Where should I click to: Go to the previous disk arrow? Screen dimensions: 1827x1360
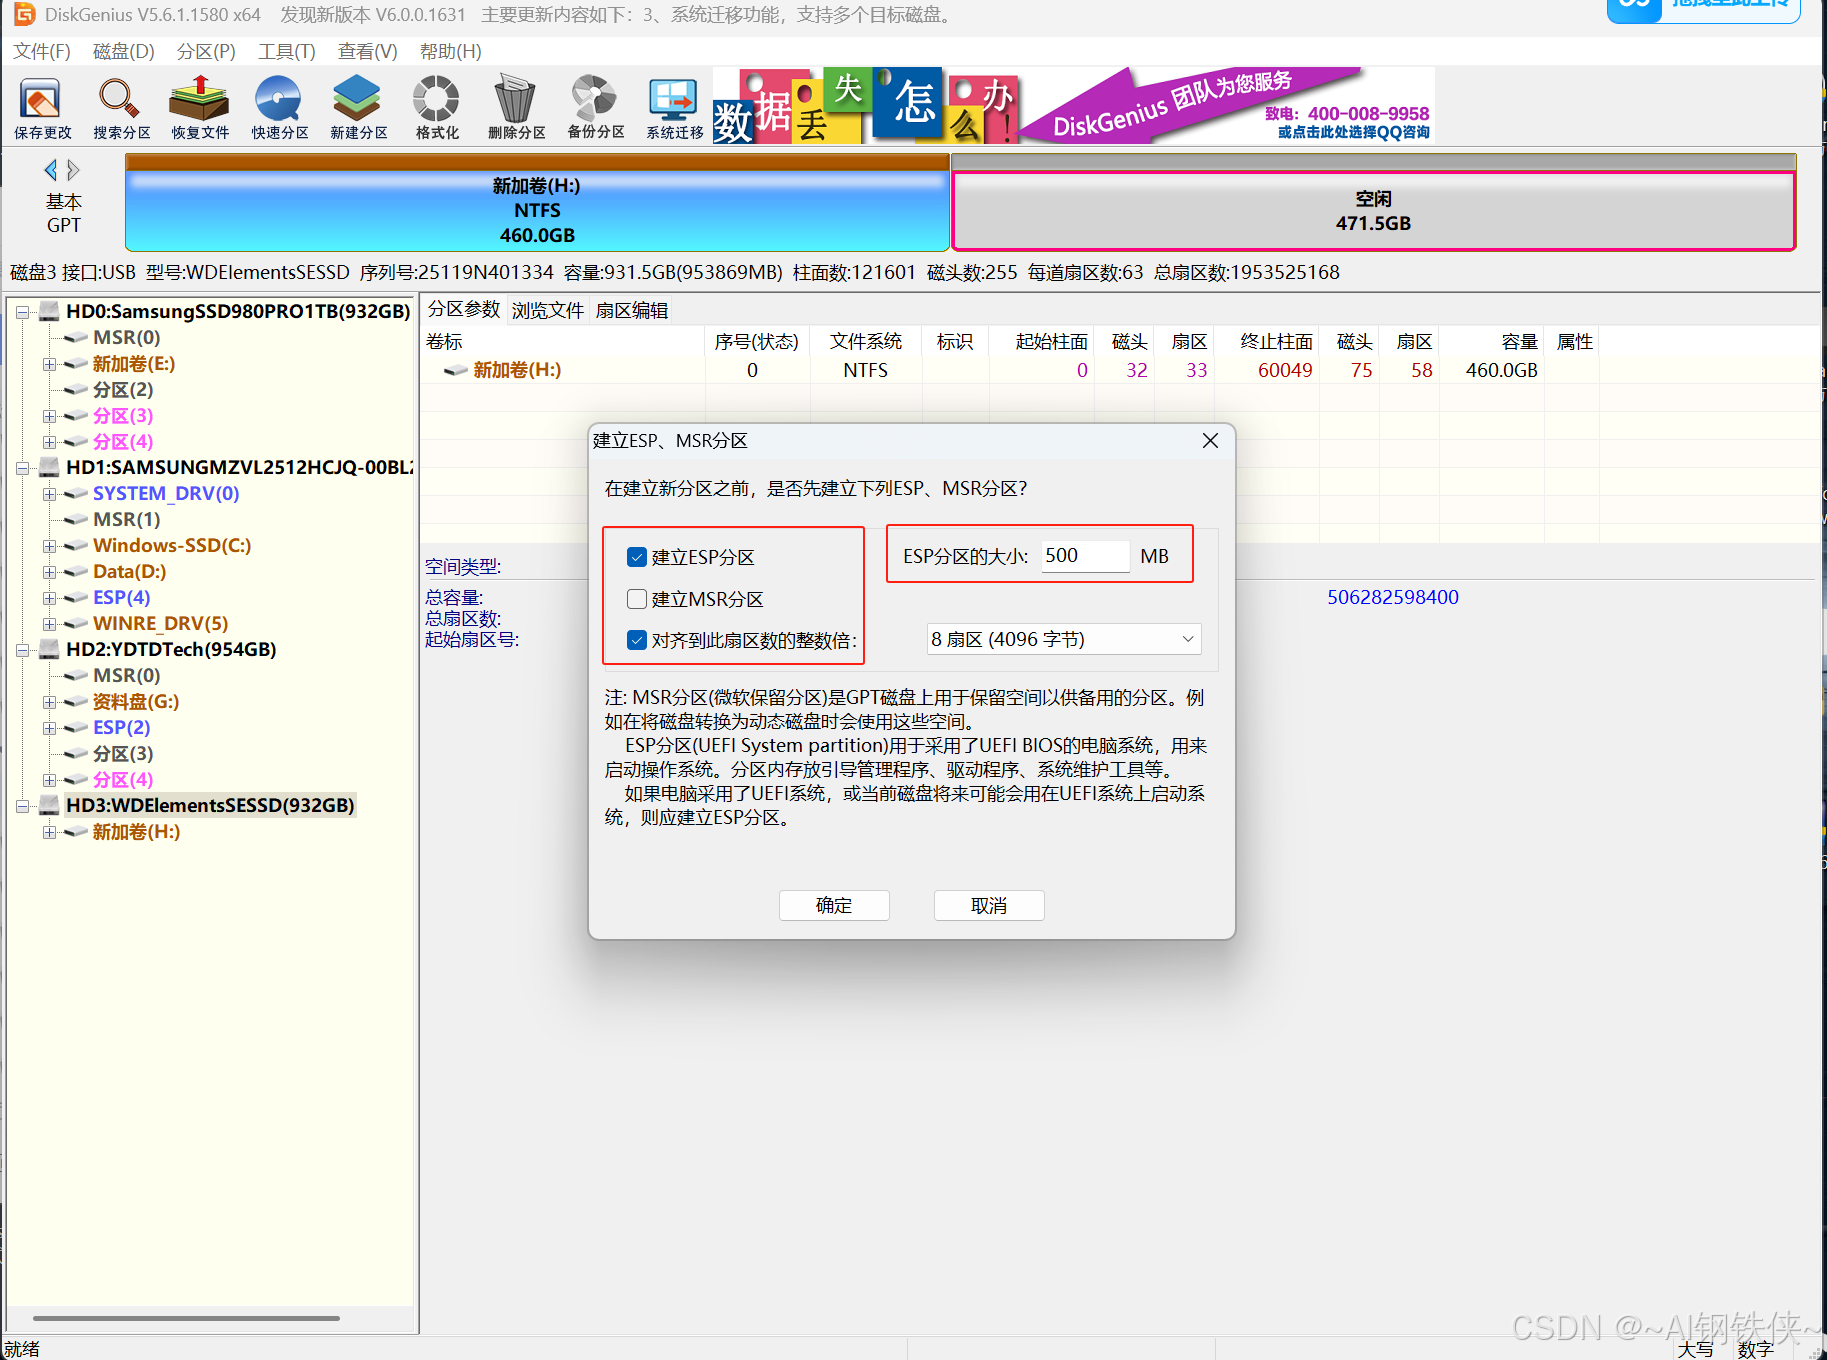(x=50, y=170)
